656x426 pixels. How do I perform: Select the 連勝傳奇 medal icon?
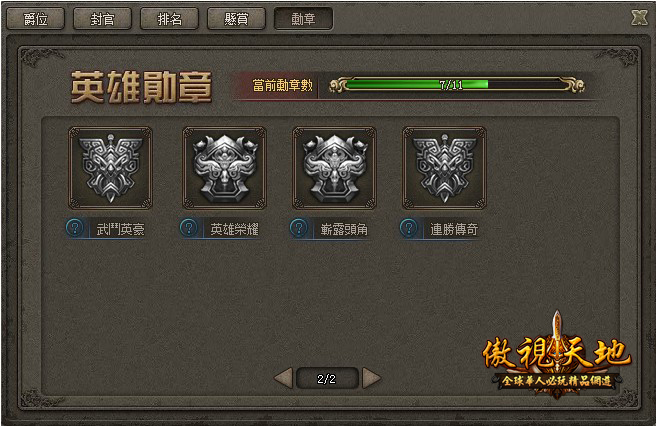[x=444, y=168]
